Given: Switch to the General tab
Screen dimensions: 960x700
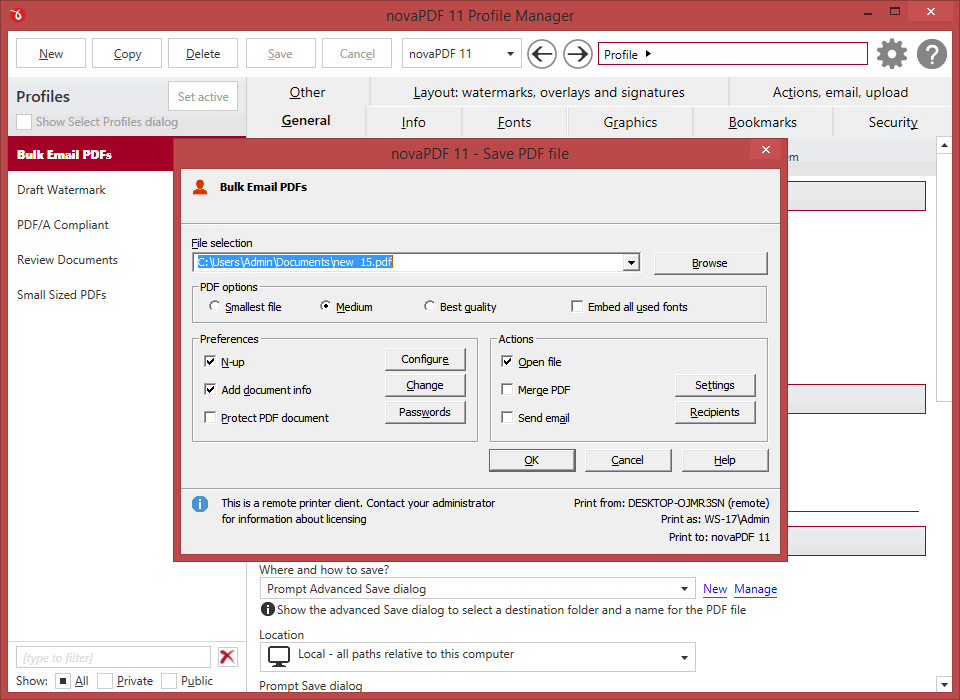Looking at the screenshot, I should coord(306,121).
